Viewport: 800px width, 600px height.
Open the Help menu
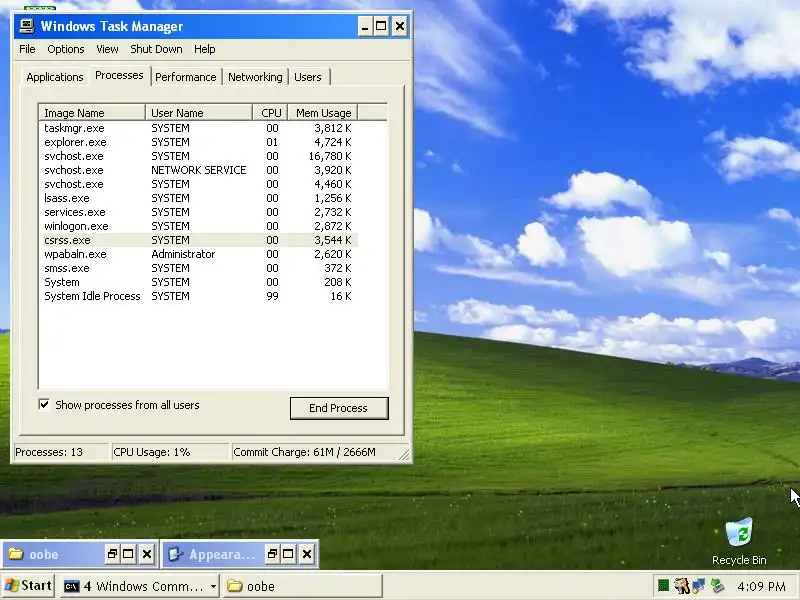coord(205,49)
